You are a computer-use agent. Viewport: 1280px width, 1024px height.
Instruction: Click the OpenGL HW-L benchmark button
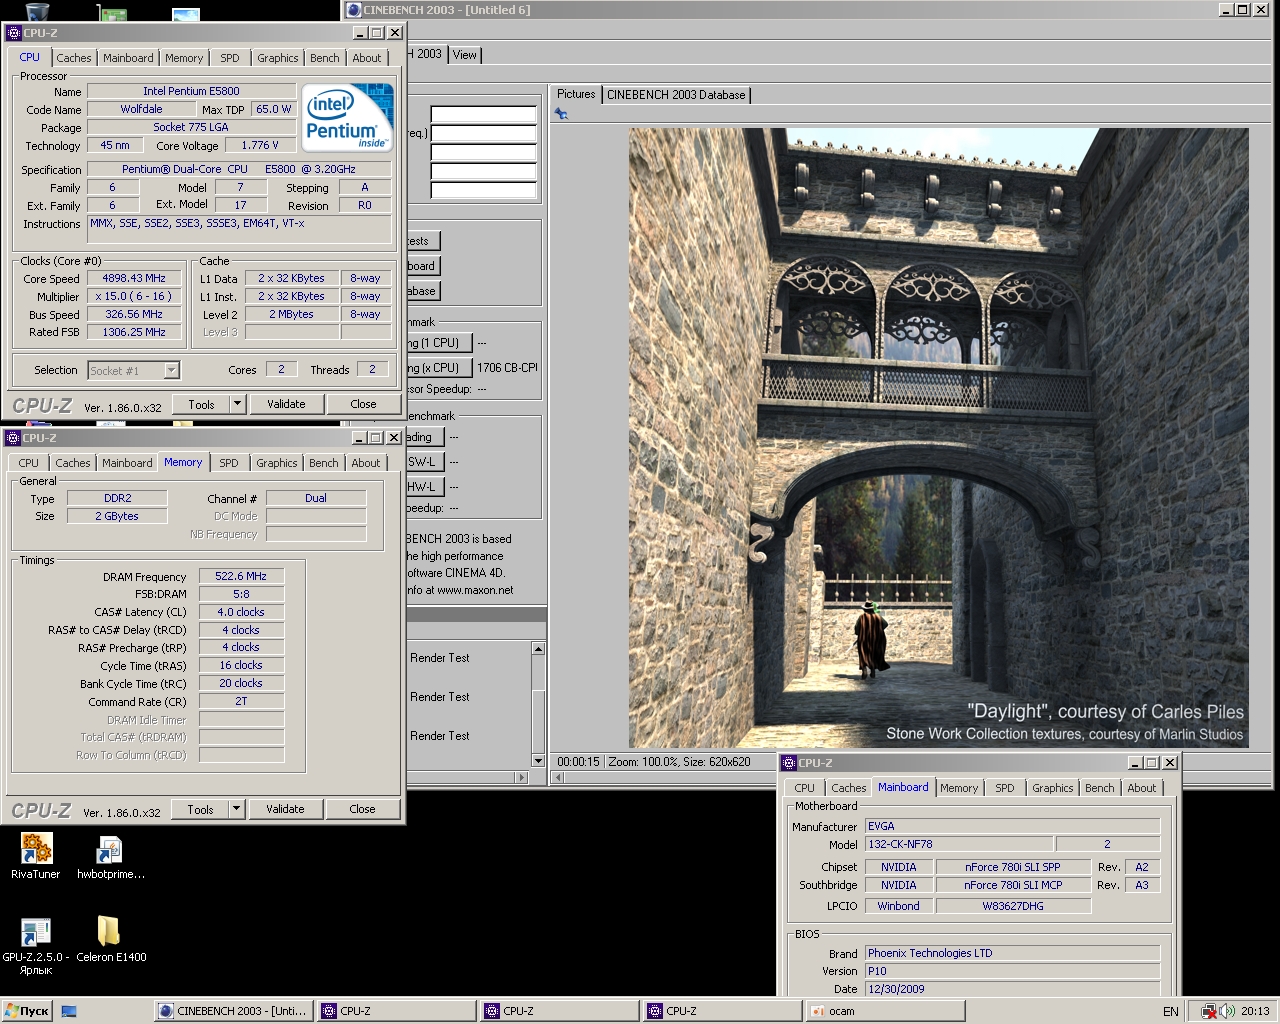[424, 487]
